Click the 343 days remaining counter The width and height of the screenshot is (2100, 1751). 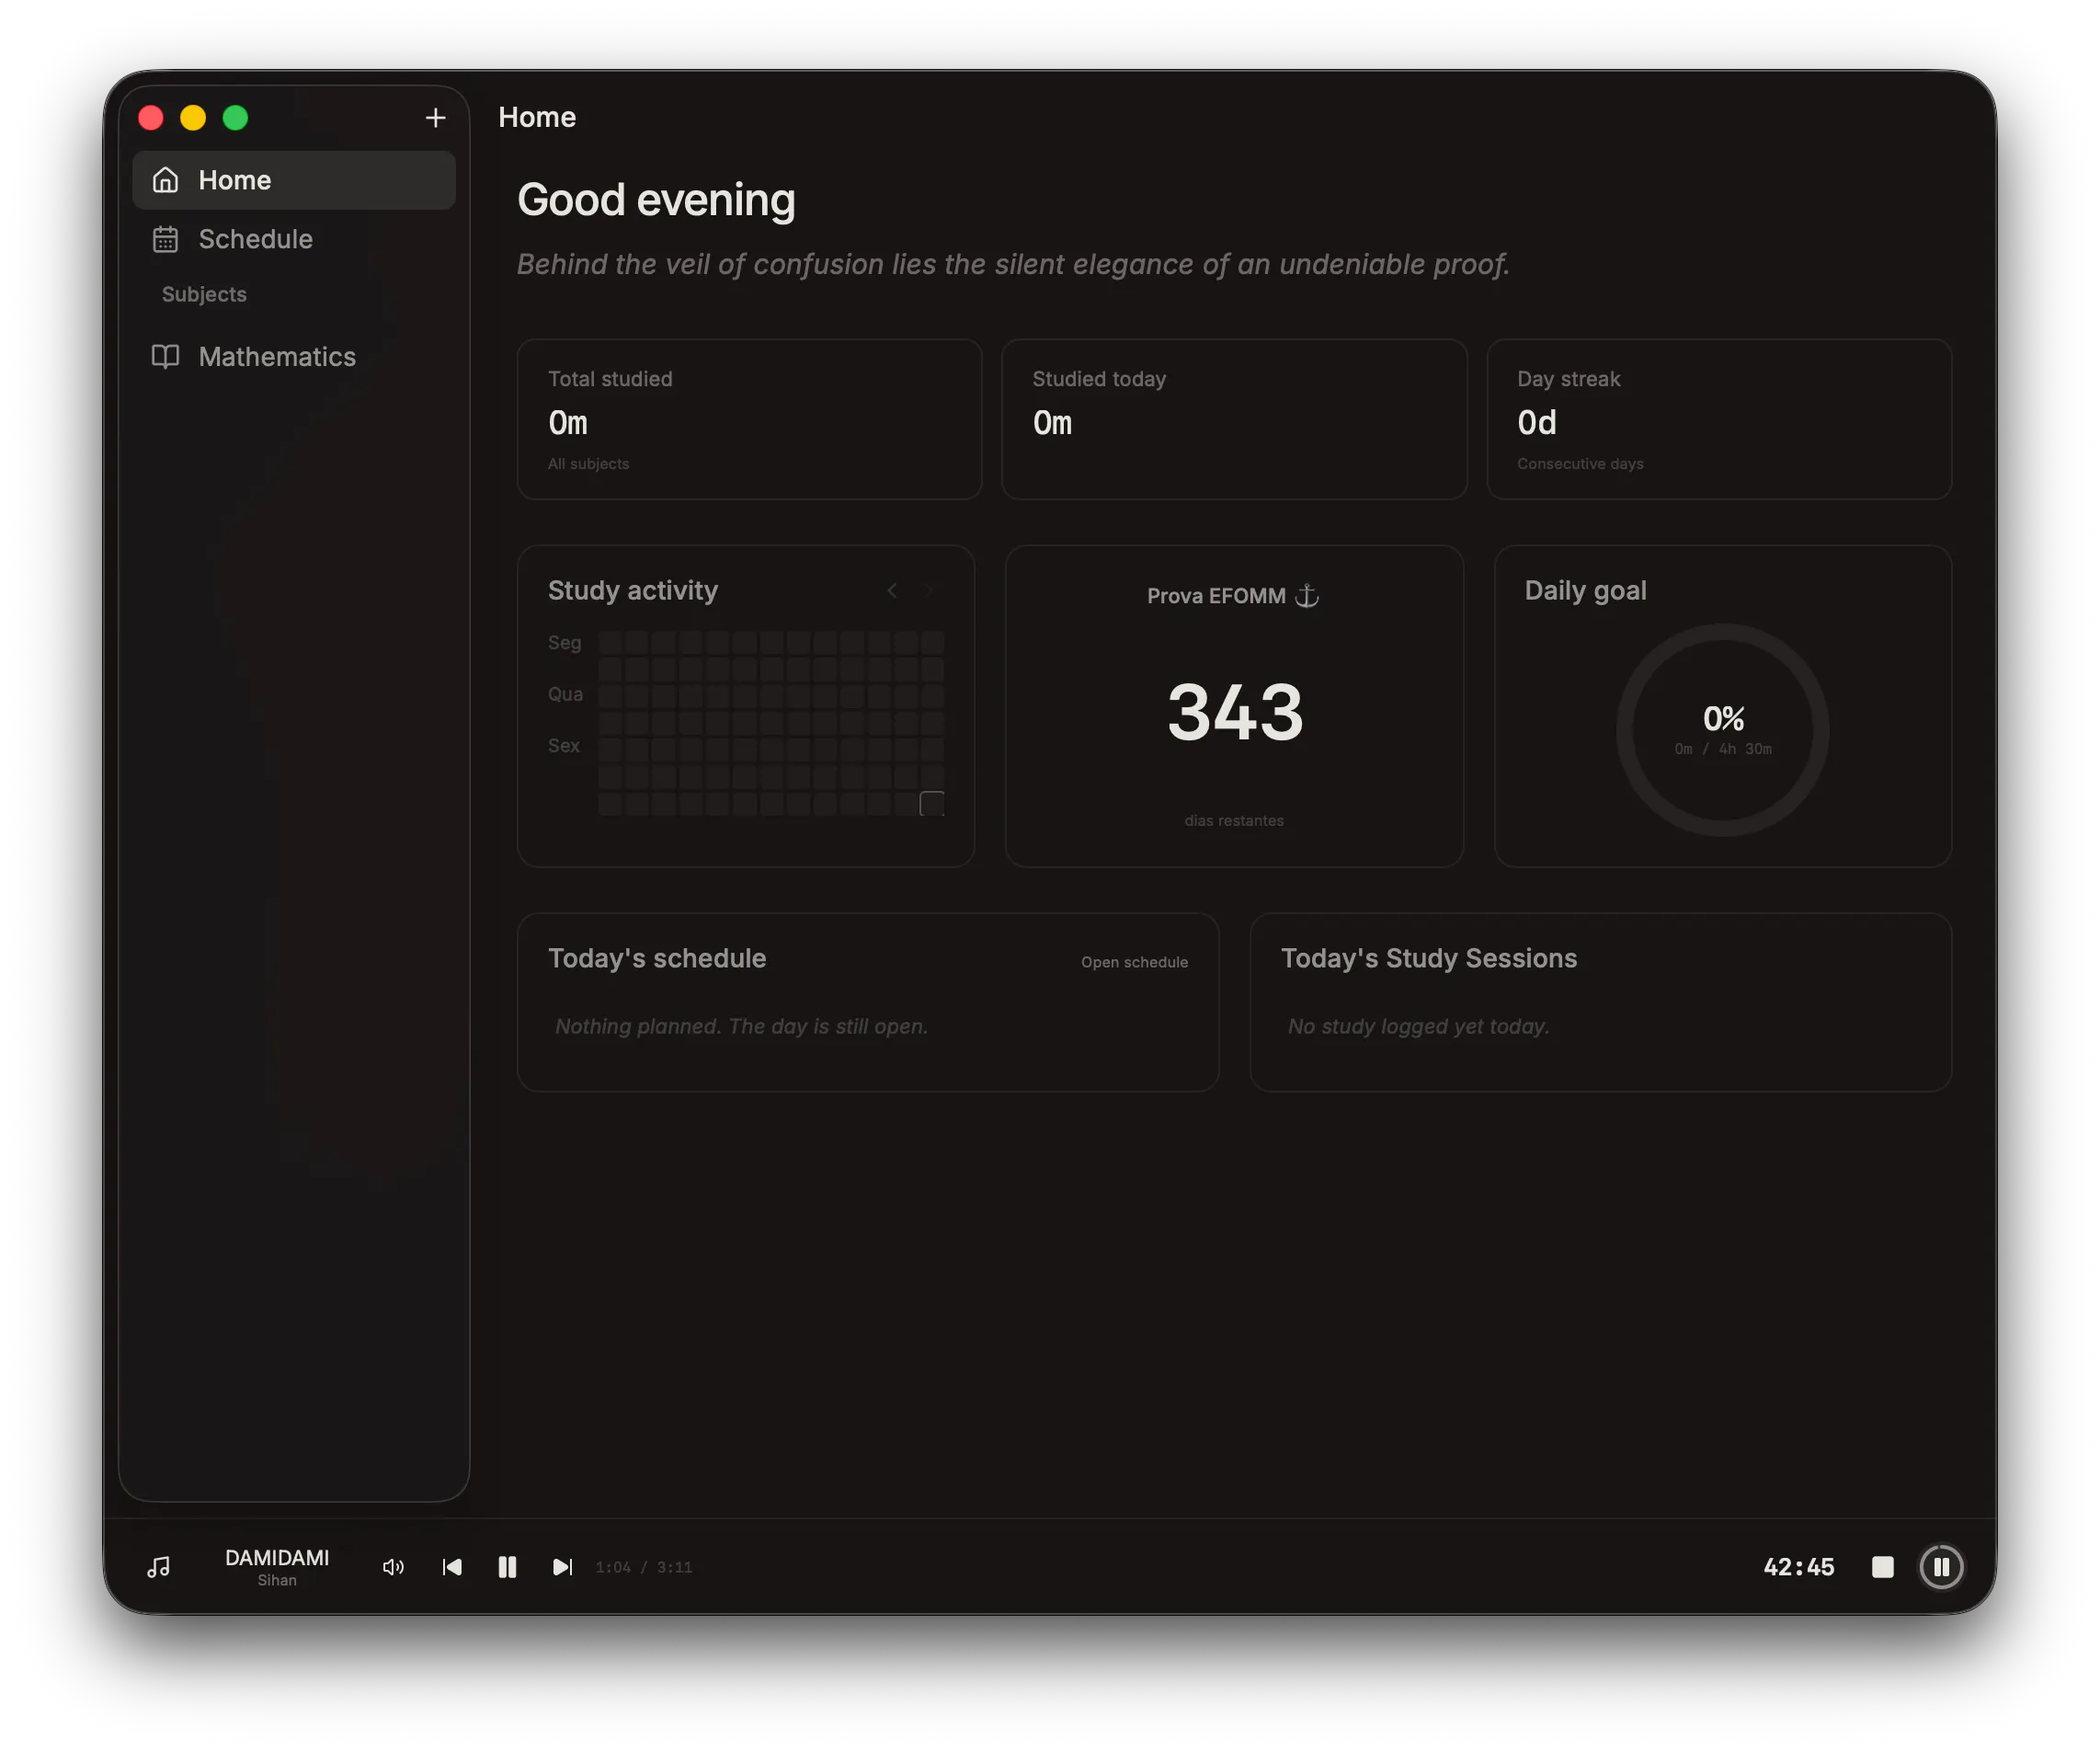[1235, 712]
